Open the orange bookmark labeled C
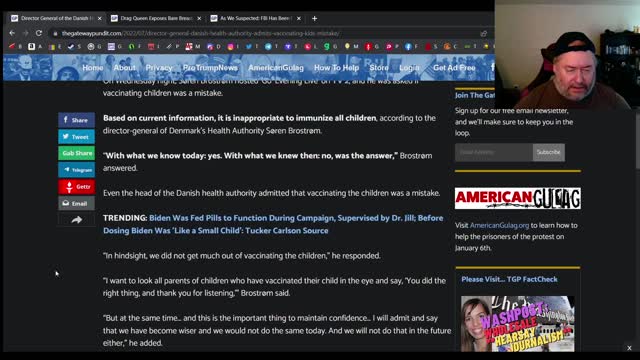The image size is (640, 360). click(x=447, y=47)
